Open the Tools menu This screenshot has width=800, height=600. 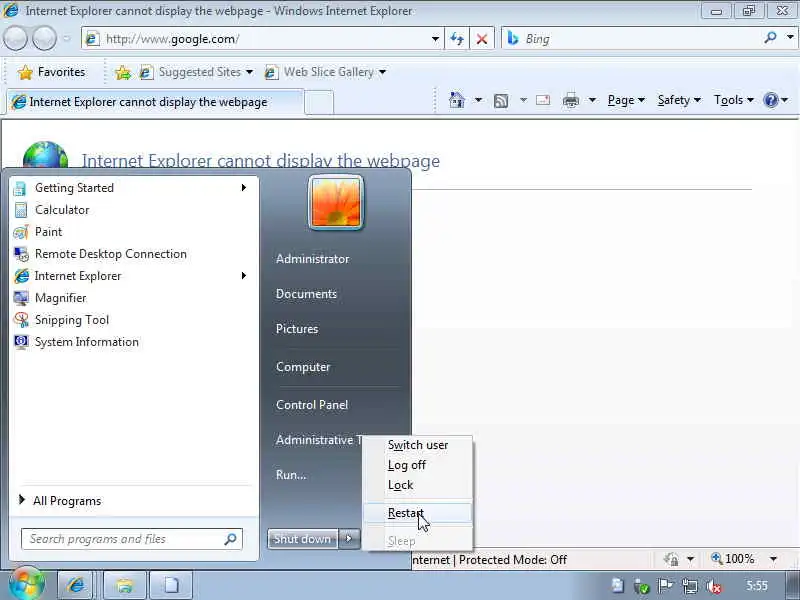pos(734,100)
